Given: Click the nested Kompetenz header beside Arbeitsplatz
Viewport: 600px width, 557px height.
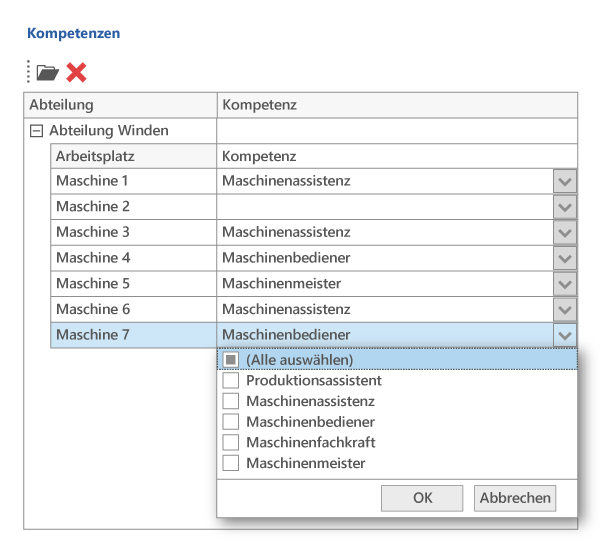Looking at the screenshot, I should pos(397,156).
